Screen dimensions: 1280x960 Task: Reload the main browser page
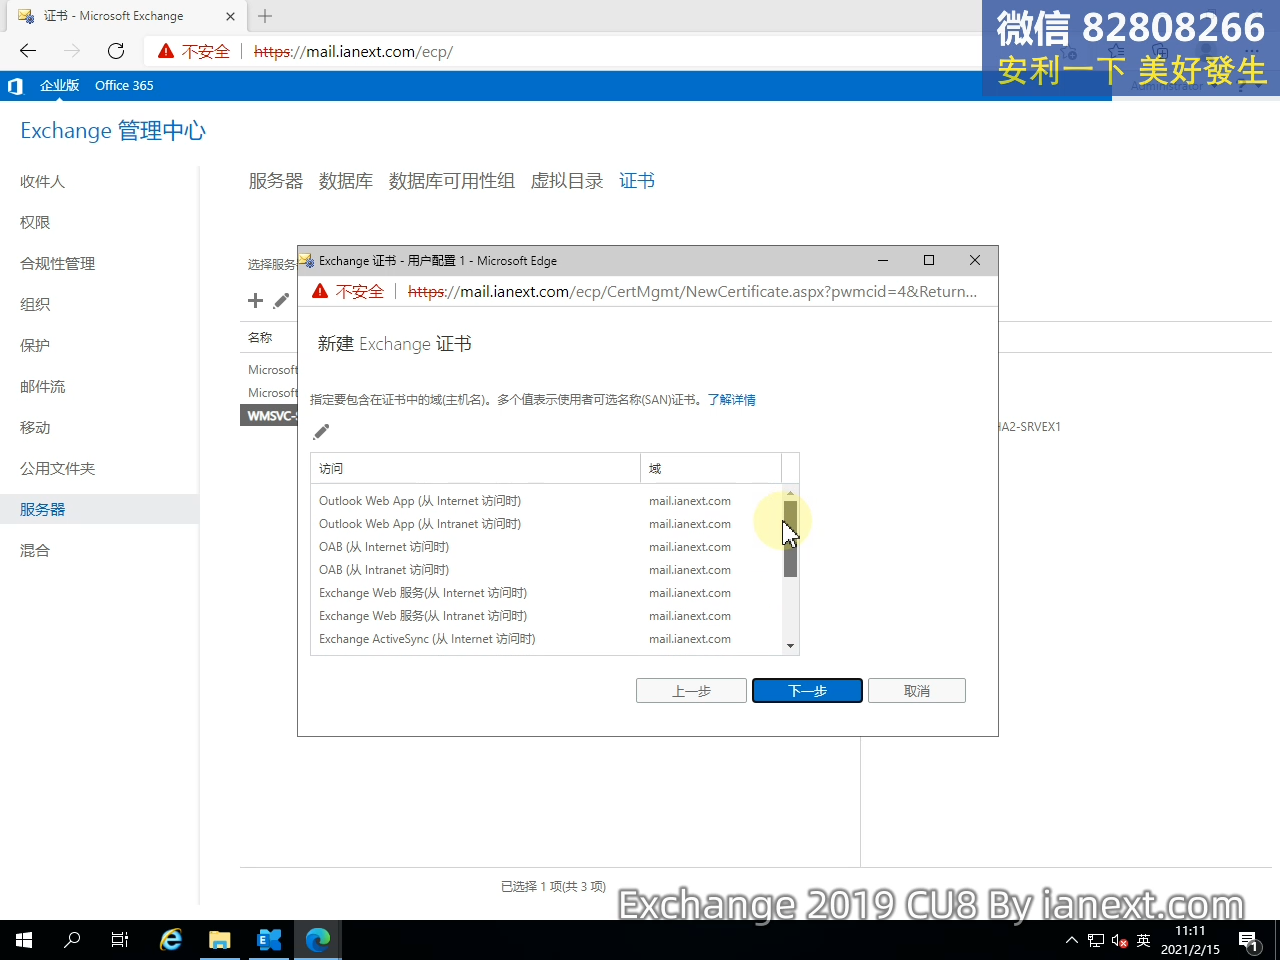(x=116, y=51)
